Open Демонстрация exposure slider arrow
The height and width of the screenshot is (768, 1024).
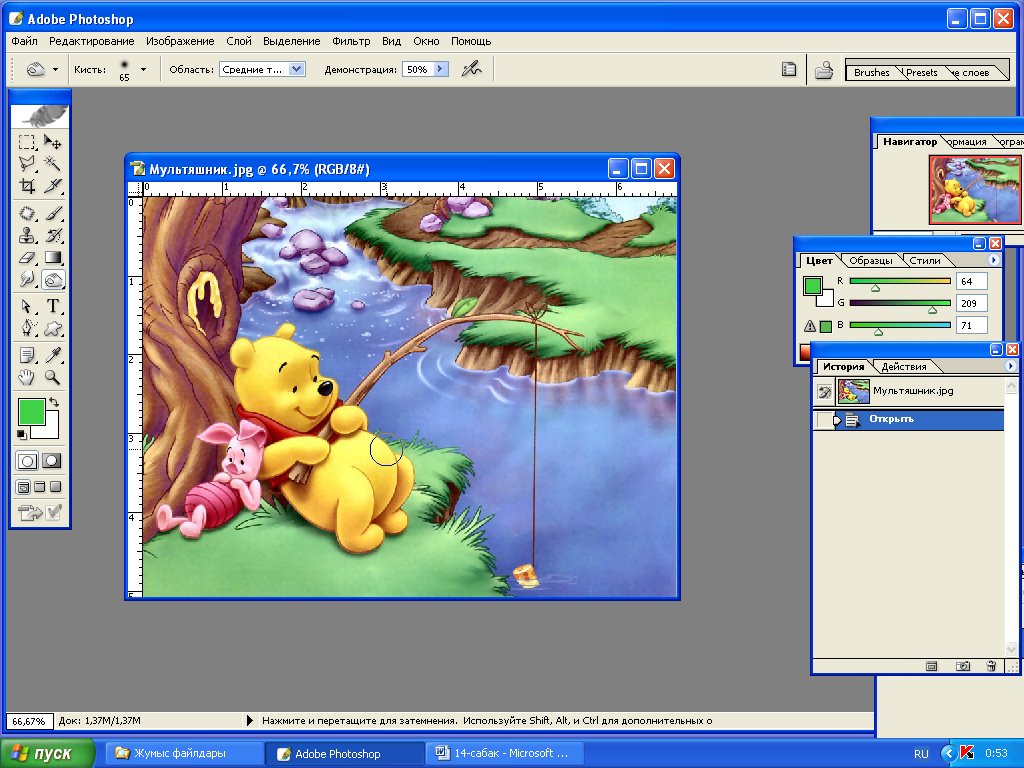pyautogui.click(x=441, y=69)
